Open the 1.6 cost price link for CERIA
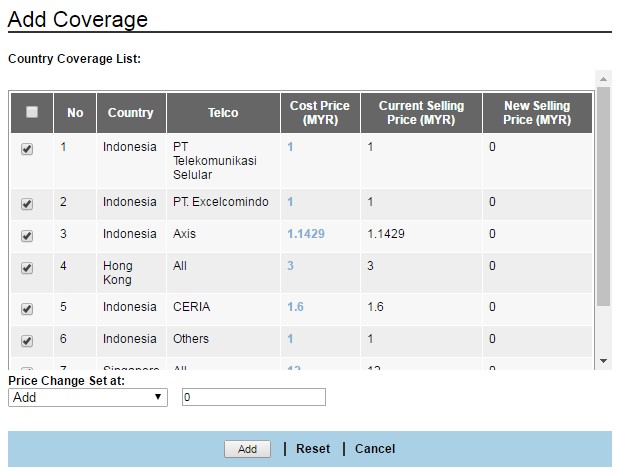 tap(295, 307)
